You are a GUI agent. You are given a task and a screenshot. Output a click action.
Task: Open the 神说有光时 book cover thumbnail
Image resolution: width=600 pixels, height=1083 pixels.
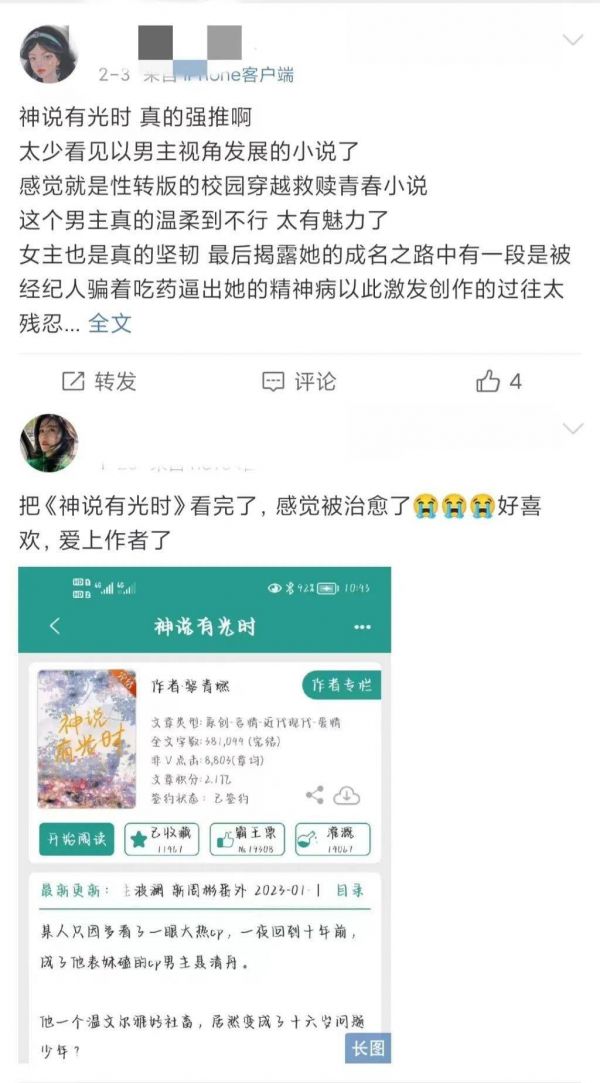point(87,739)
